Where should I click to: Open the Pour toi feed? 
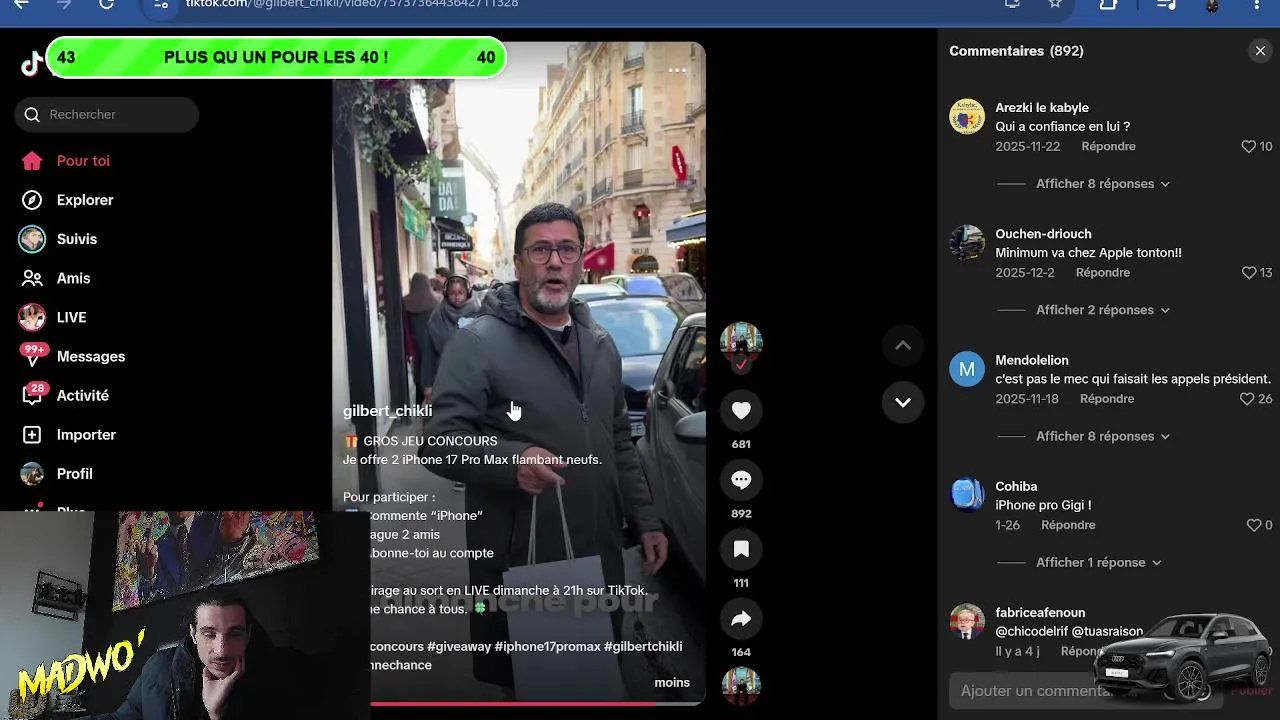coord(83,161)
